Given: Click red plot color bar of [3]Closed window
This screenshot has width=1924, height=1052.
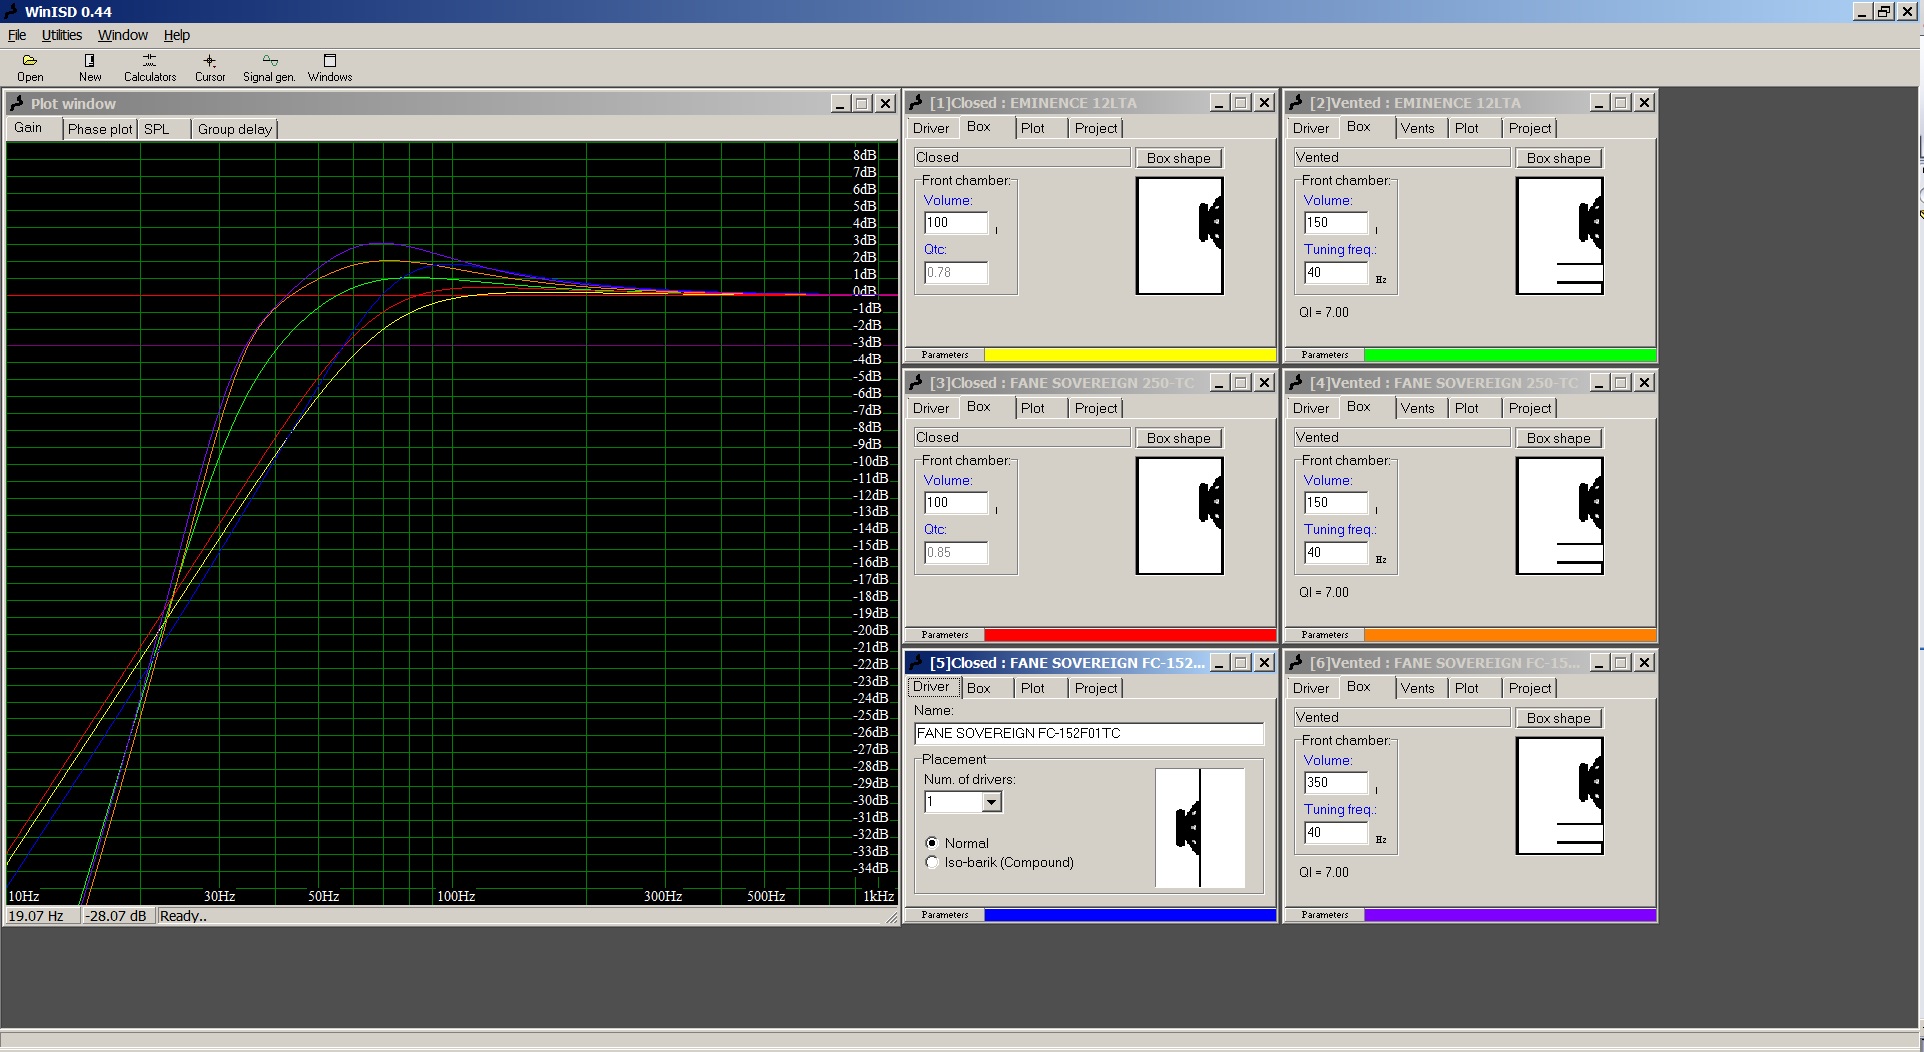Looking at the screenshot, I should pos(1130,635).
